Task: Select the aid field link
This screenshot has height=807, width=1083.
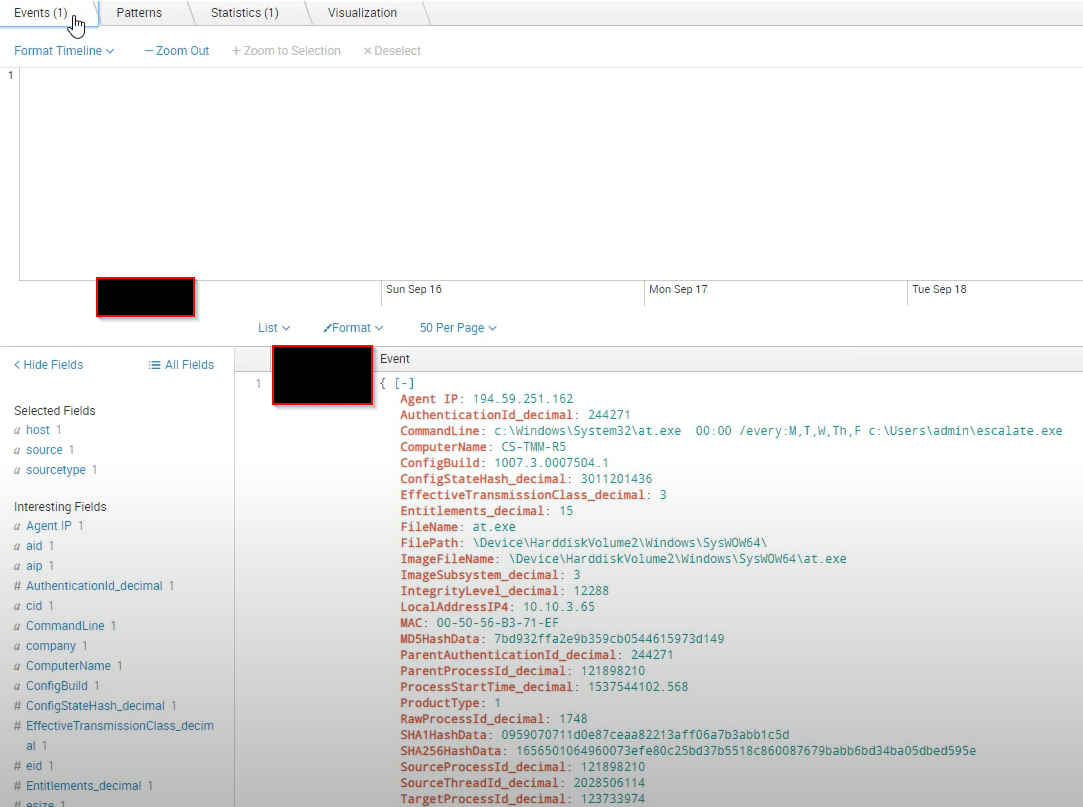Action: (x=33, y=545)
